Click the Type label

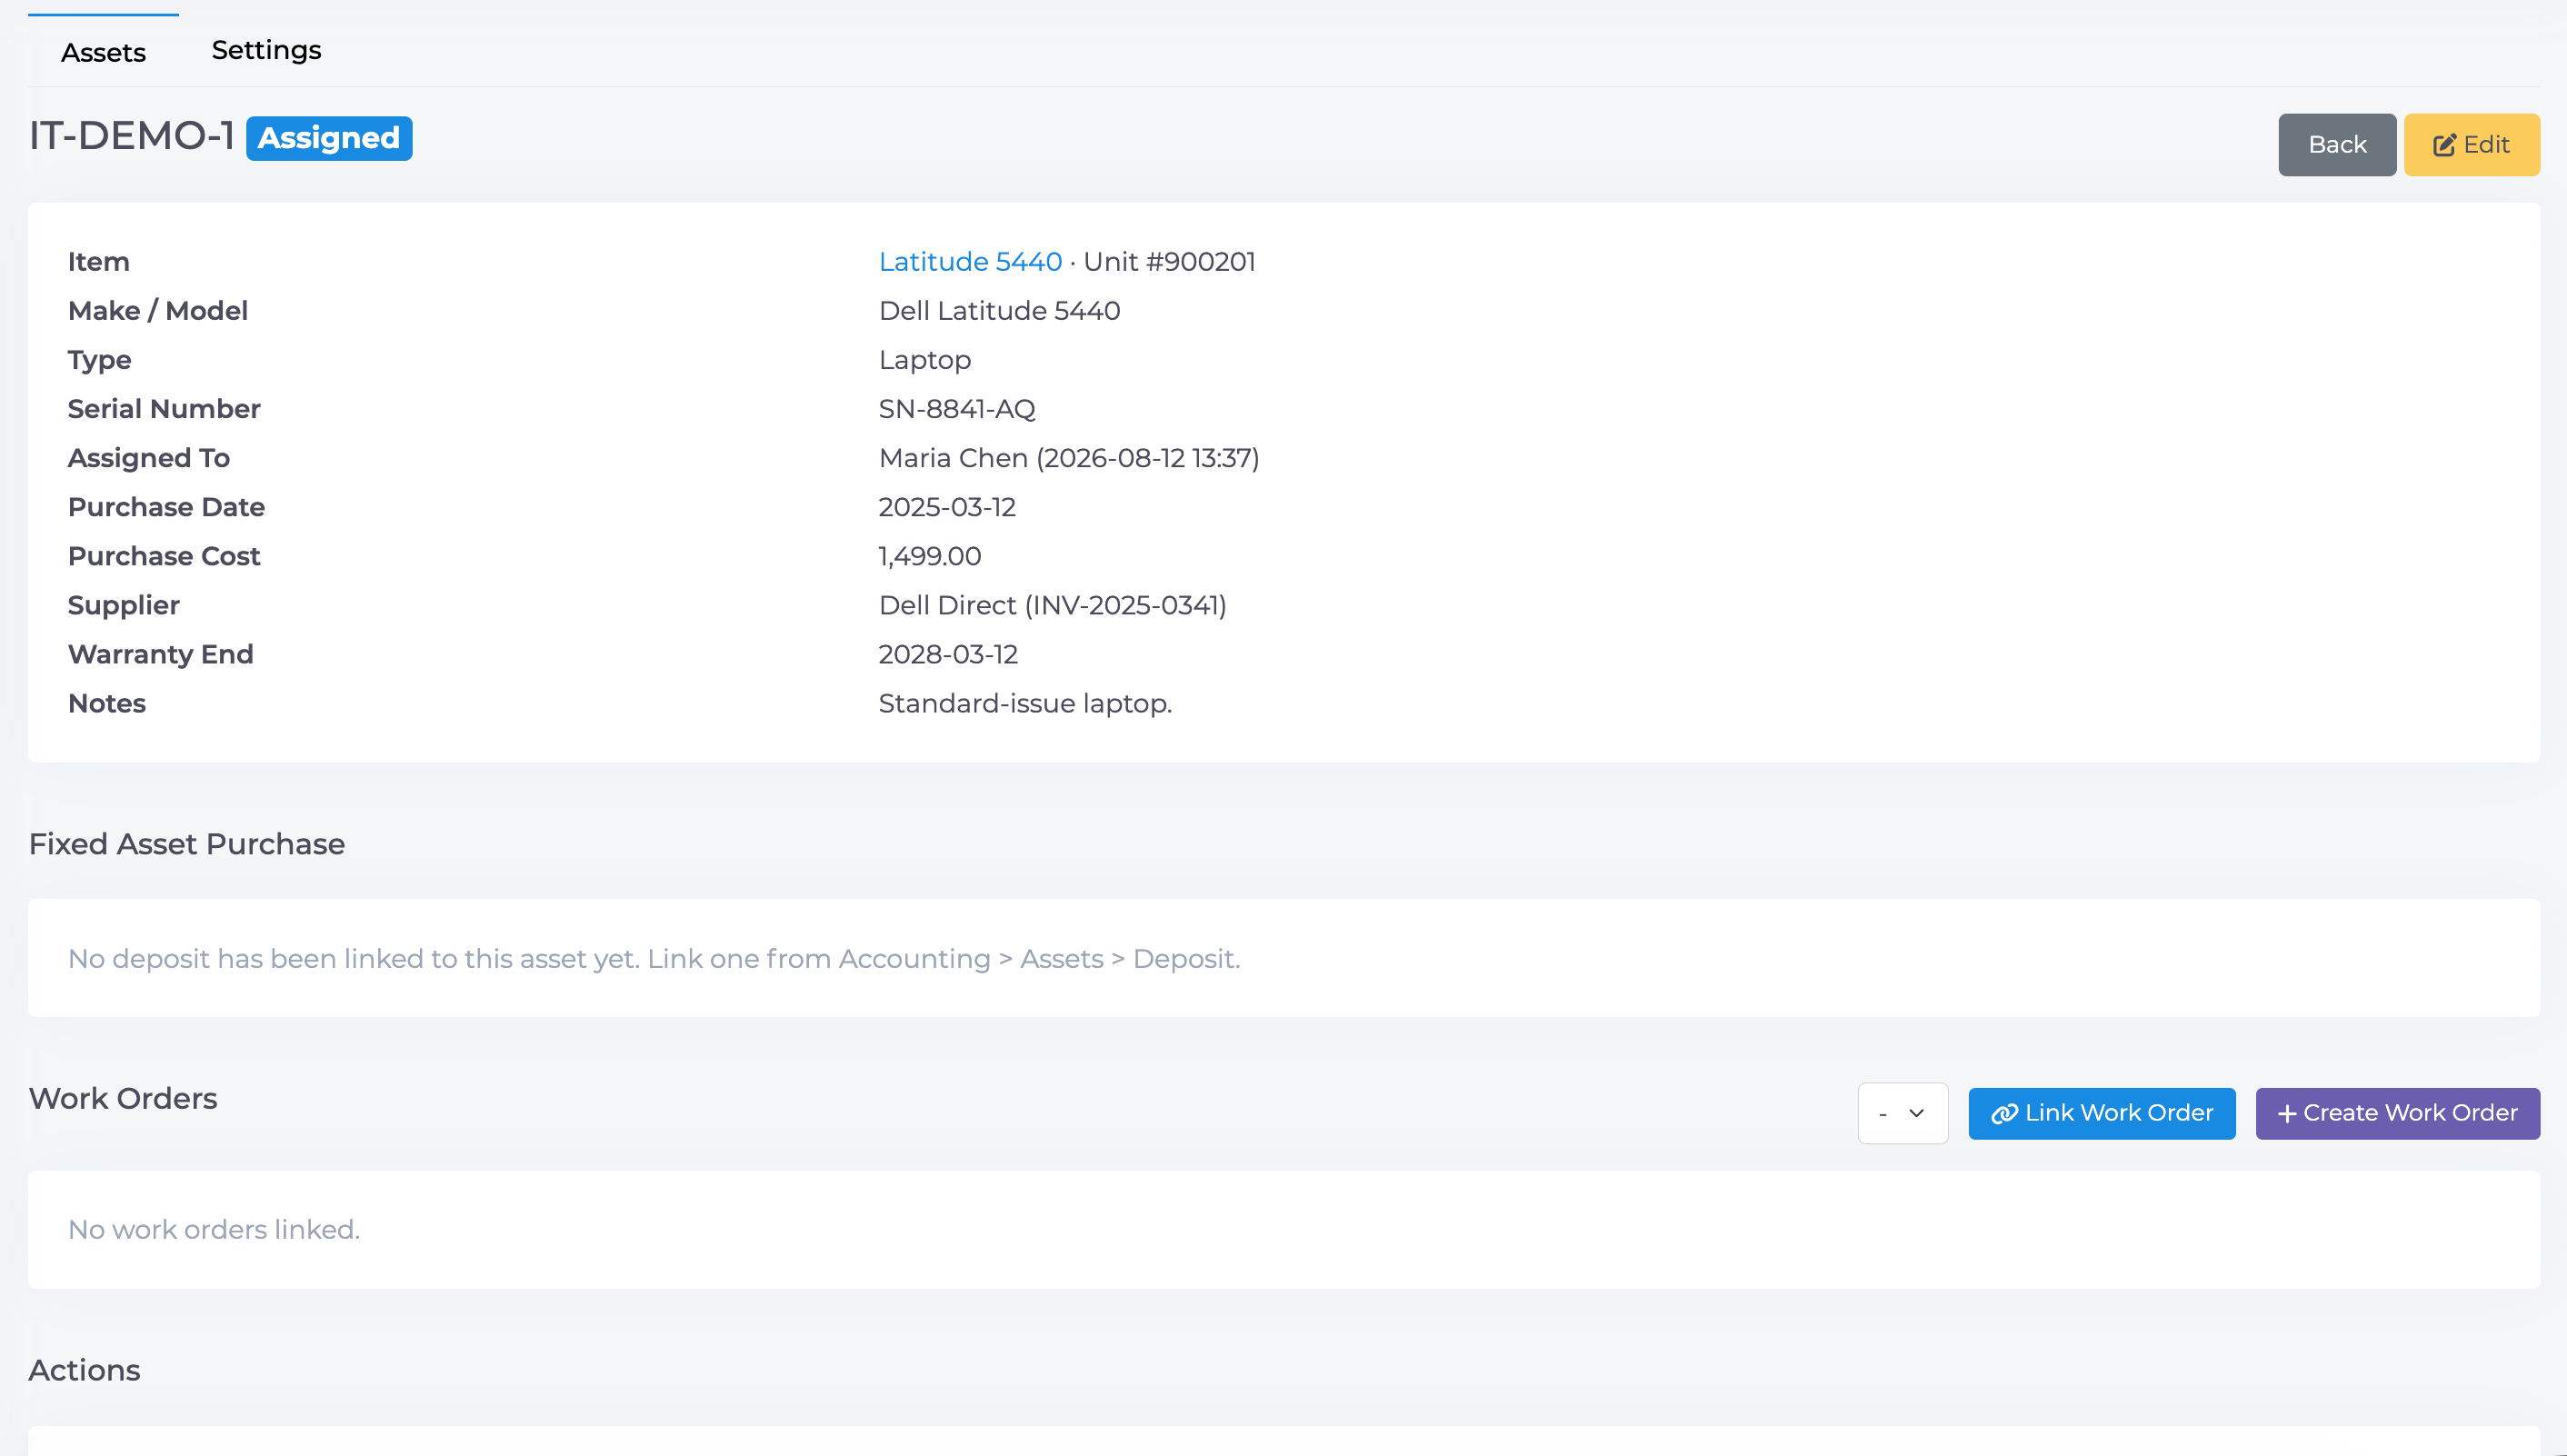coord(100,360)
